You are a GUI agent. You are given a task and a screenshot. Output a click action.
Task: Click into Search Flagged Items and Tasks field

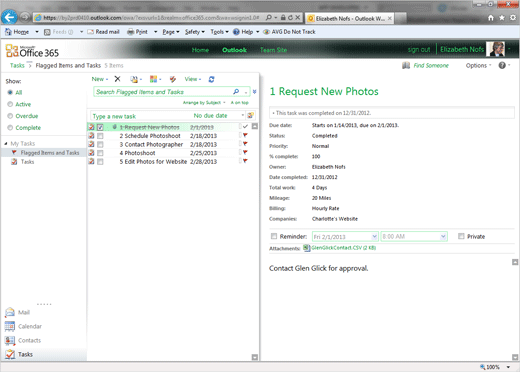[x=163, y=92]
